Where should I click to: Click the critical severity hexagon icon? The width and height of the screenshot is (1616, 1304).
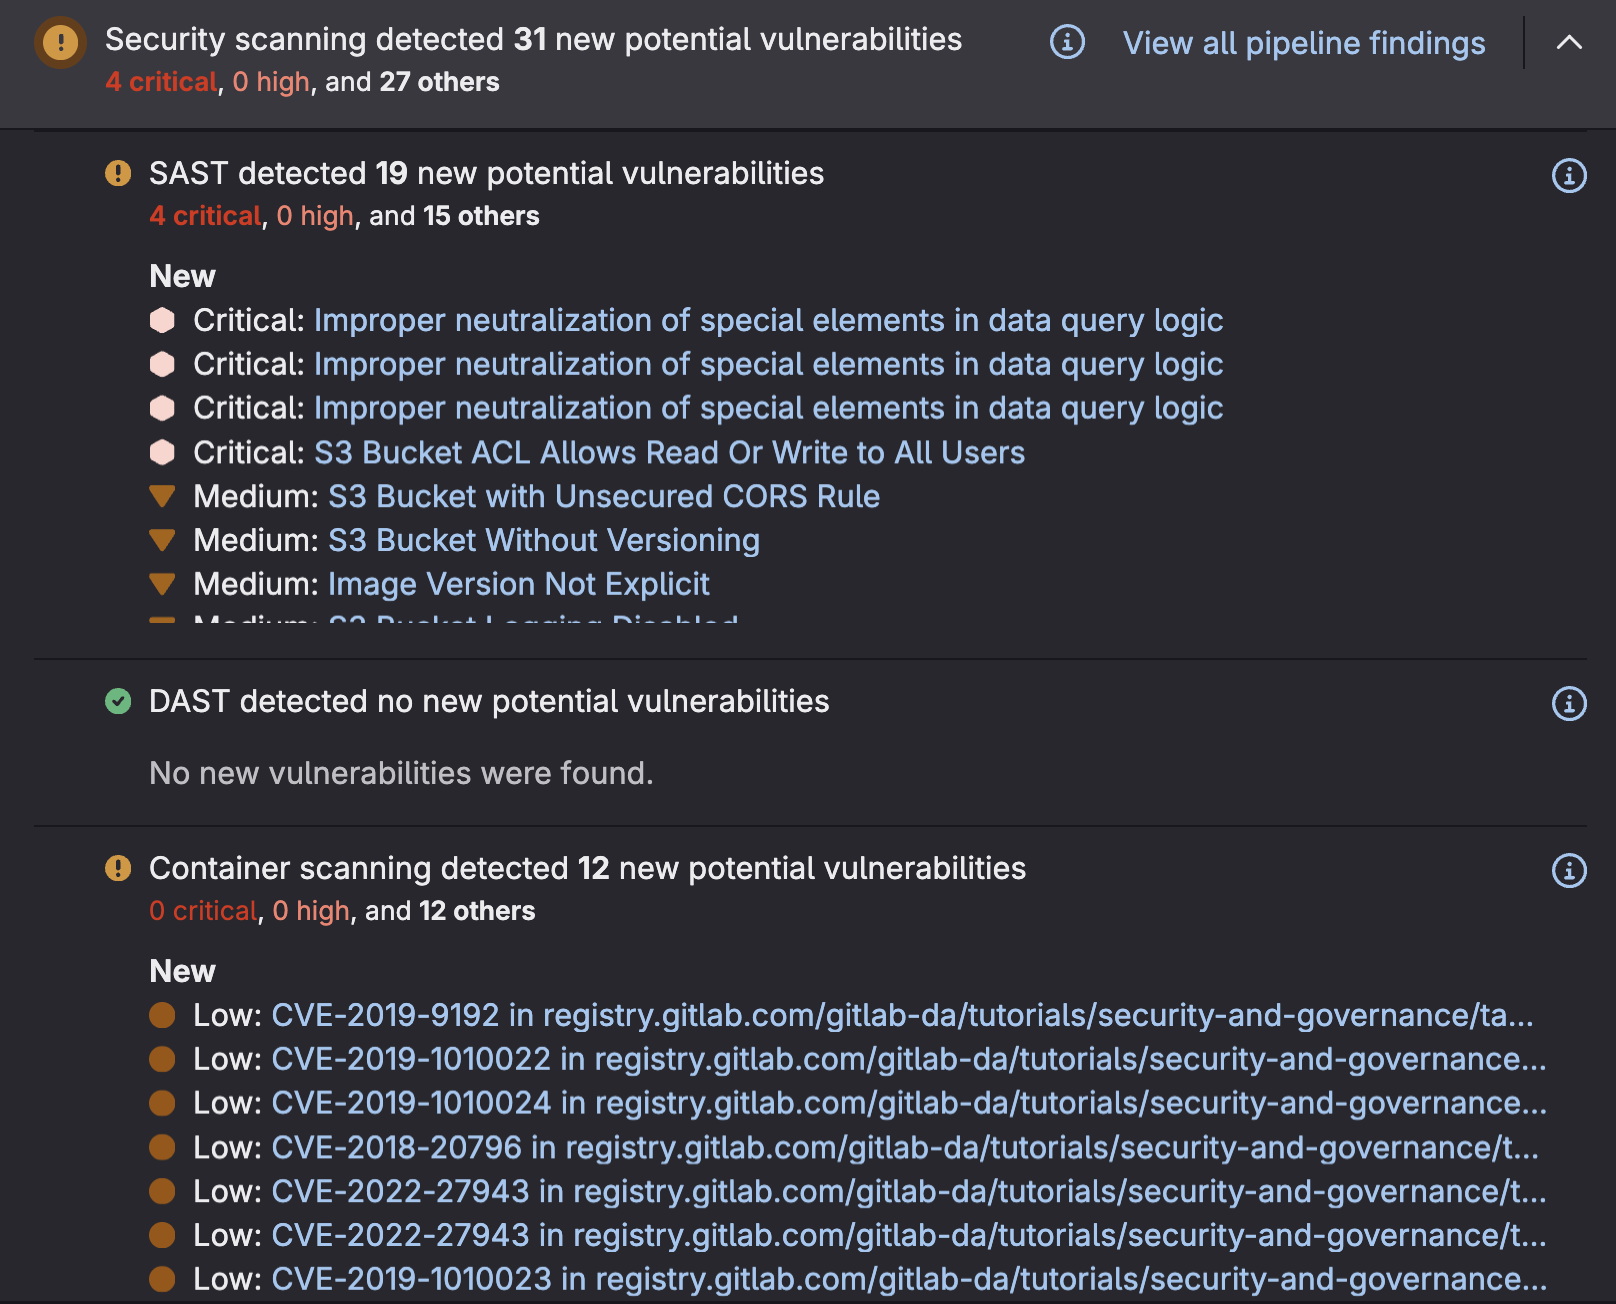click(162, 319)
